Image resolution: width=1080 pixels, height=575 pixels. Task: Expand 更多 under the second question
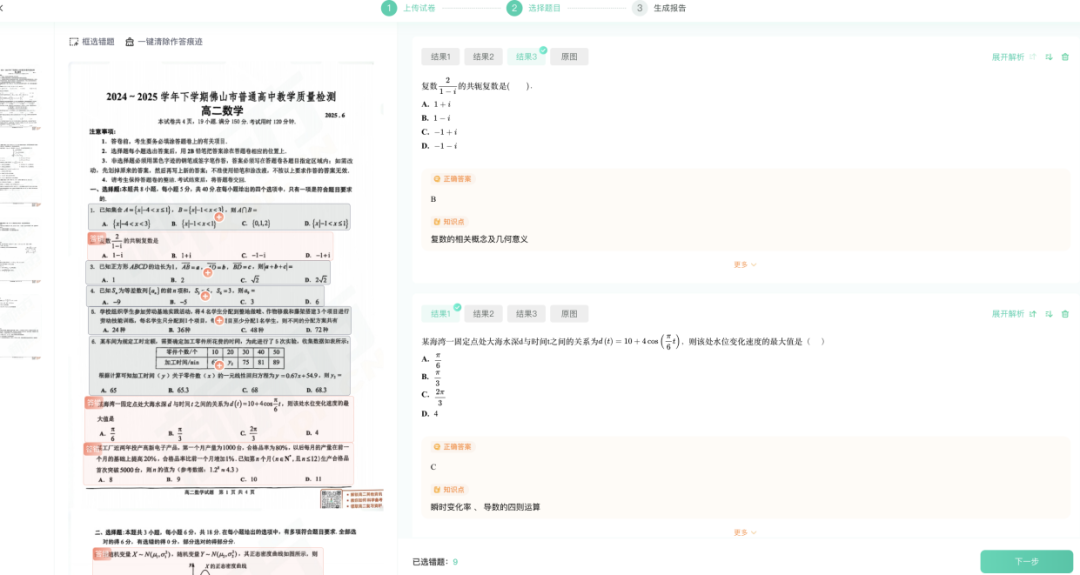(x=745, y=532)
